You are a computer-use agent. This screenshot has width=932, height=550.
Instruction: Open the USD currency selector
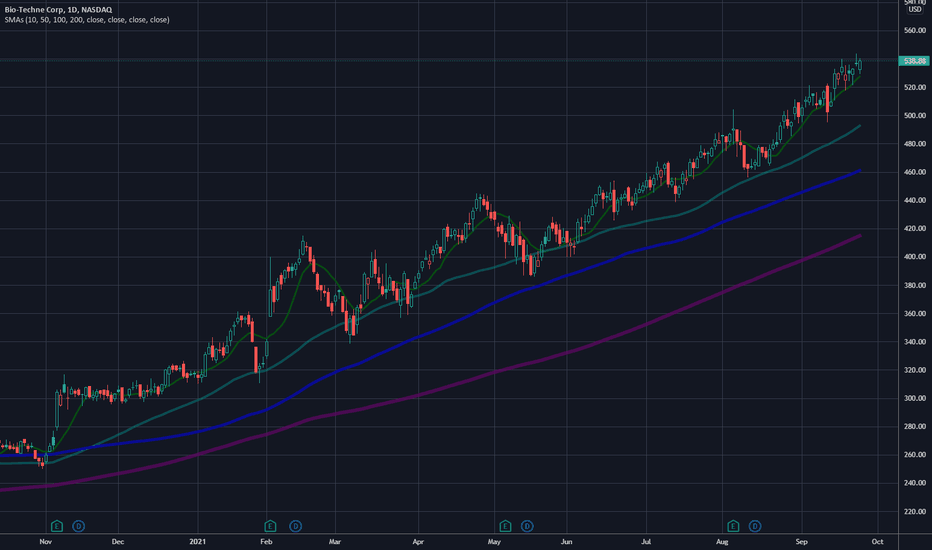pyautogui.click(x=915, y=10)
